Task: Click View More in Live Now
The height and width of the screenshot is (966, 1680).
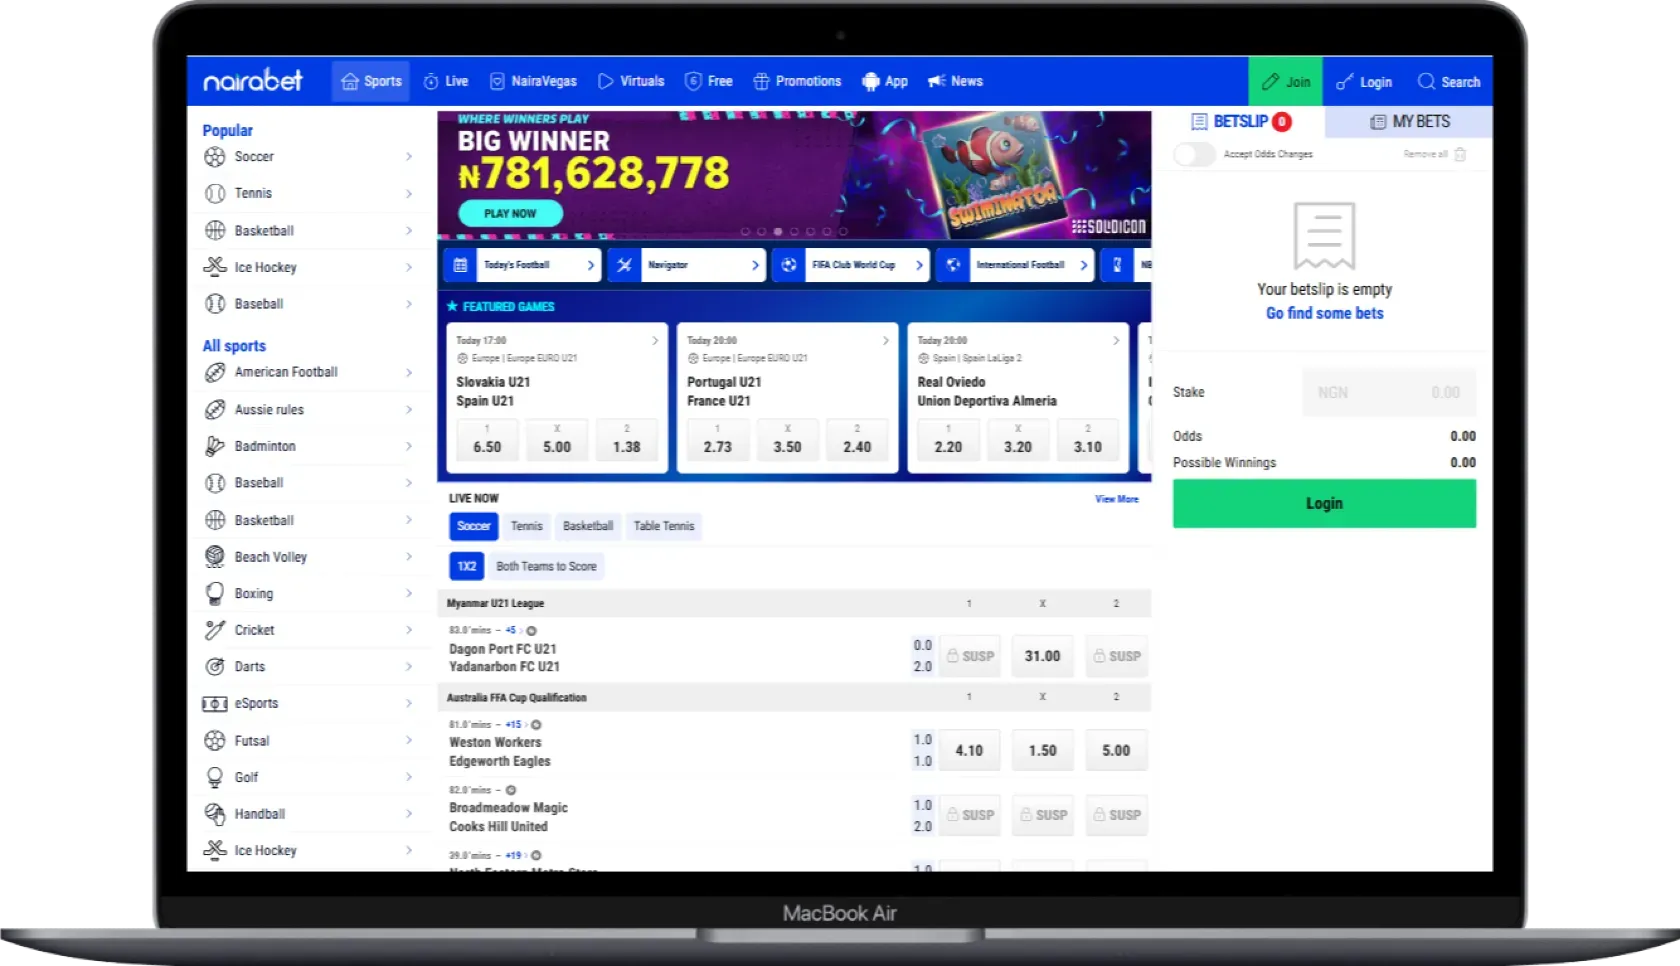Action: coord(1116,499)
